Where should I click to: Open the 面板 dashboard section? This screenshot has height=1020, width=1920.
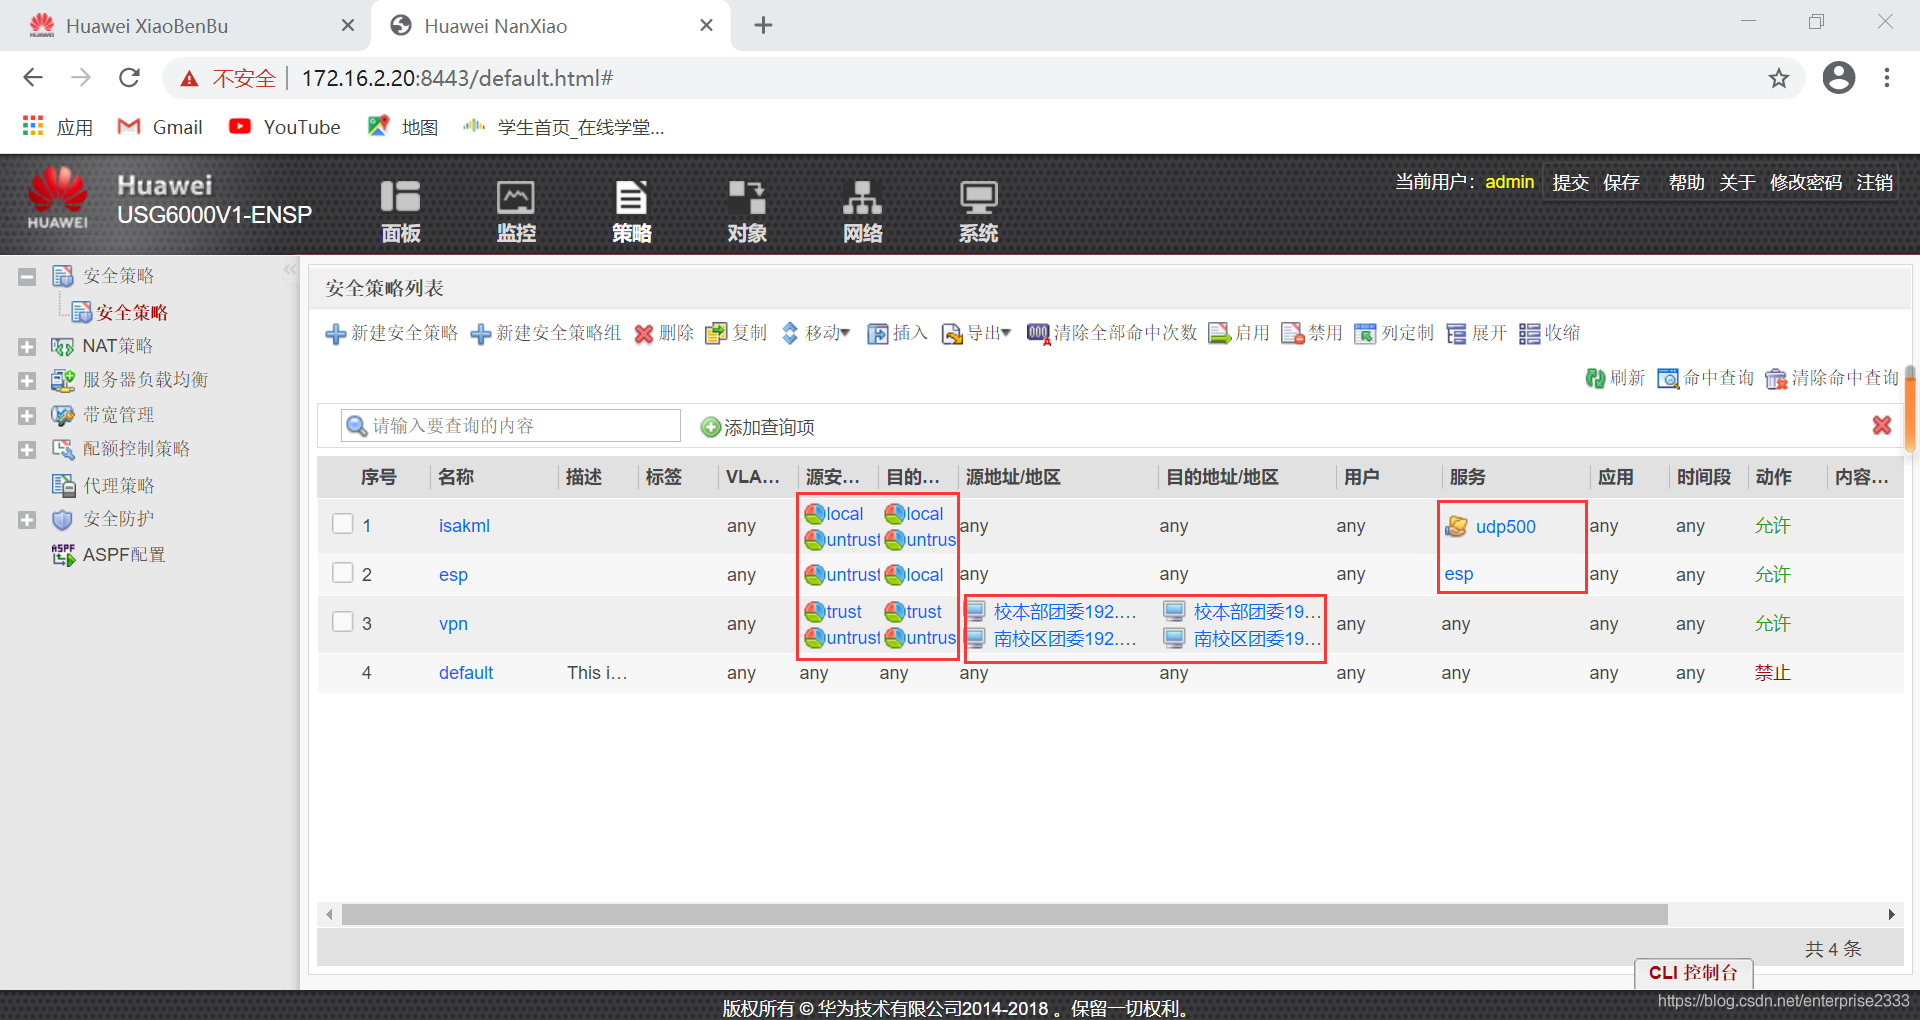400,211
